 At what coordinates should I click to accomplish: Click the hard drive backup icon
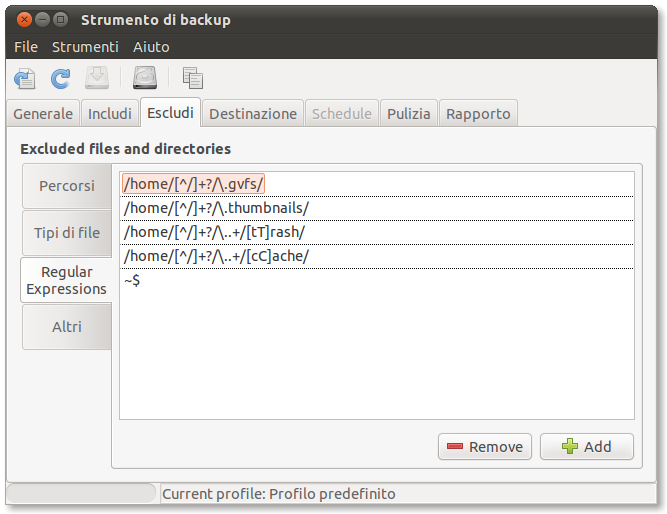pos(146,77)
